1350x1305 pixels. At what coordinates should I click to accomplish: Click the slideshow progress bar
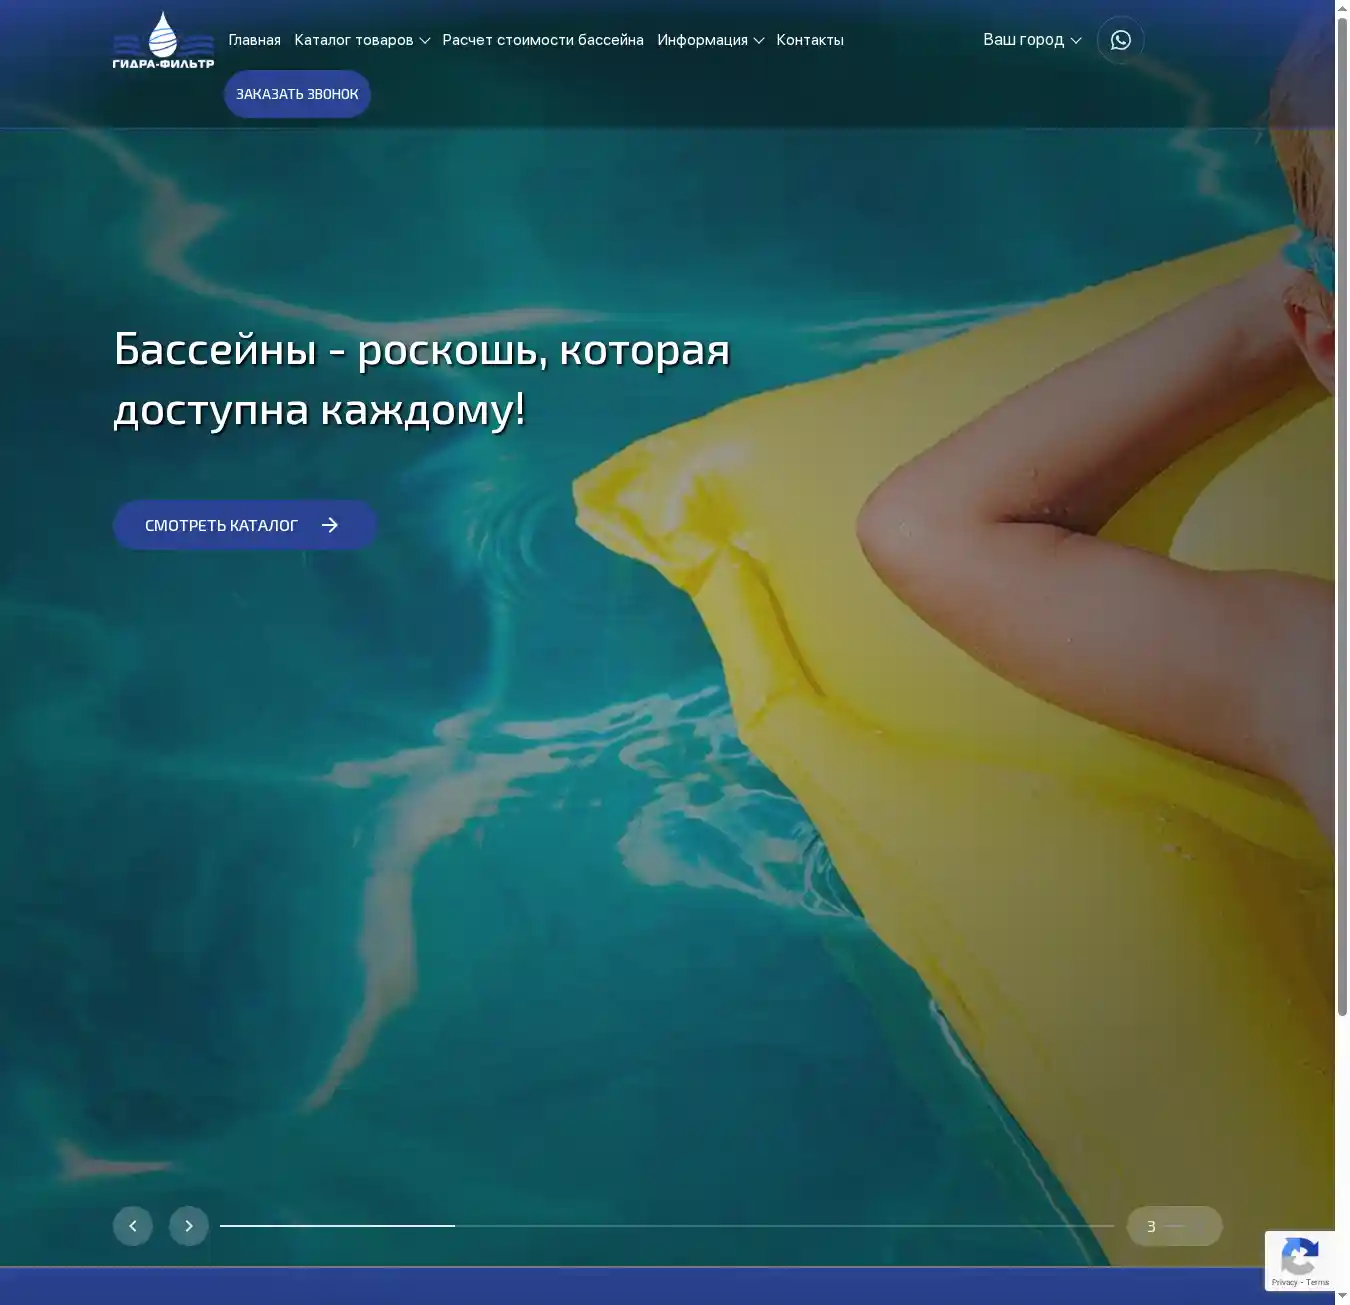coord(666,1226)
